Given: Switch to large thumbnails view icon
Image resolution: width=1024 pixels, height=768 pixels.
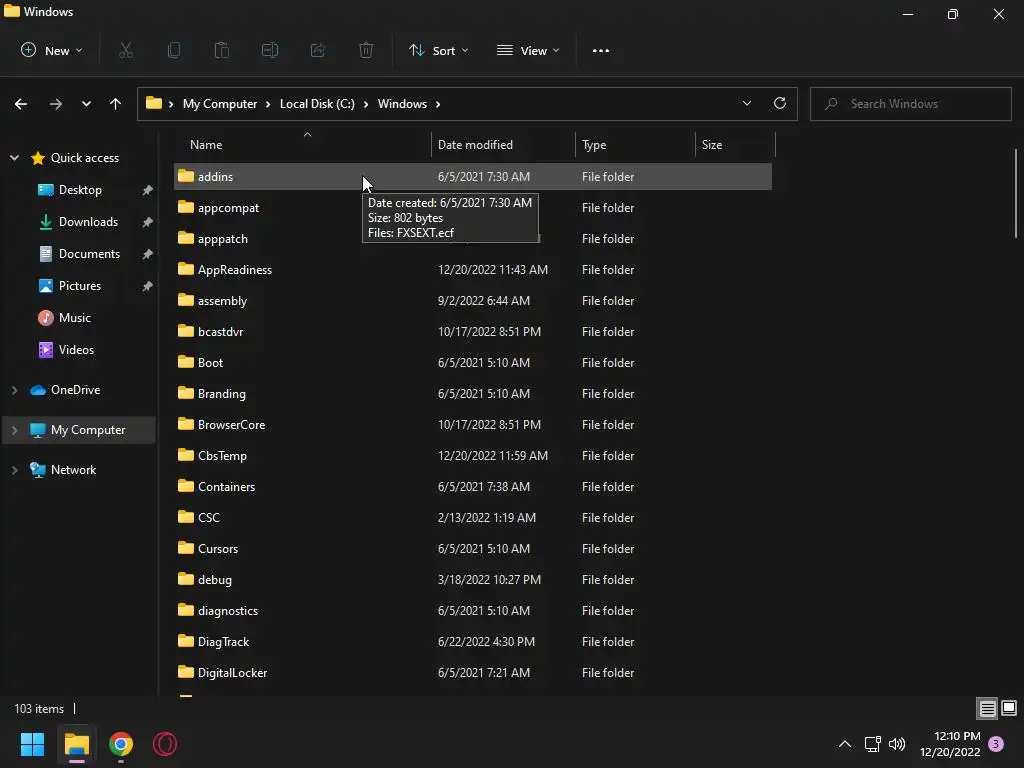Looking at the screenshot, I should pos(1009,708).
